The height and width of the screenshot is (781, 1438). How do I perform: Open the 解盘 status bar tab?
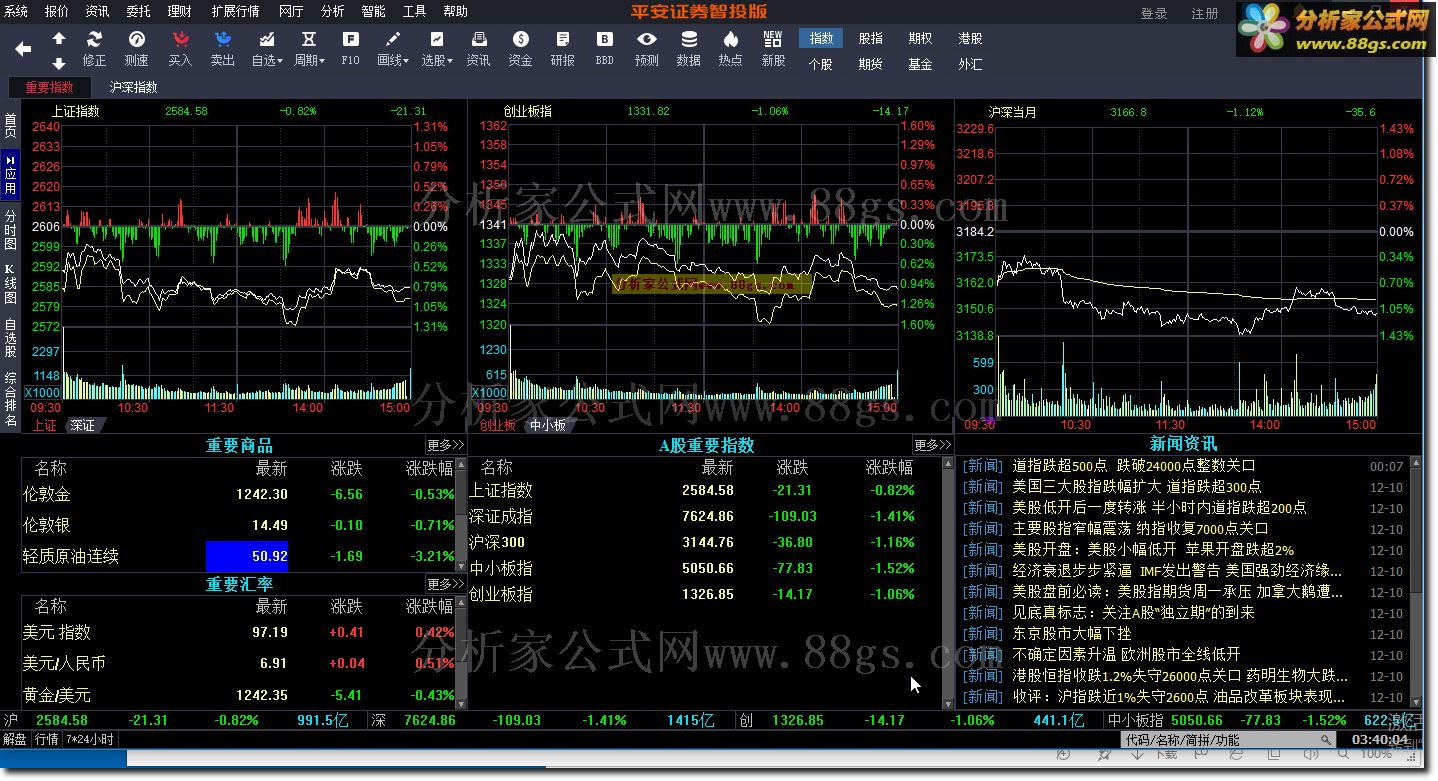[15, 740]
